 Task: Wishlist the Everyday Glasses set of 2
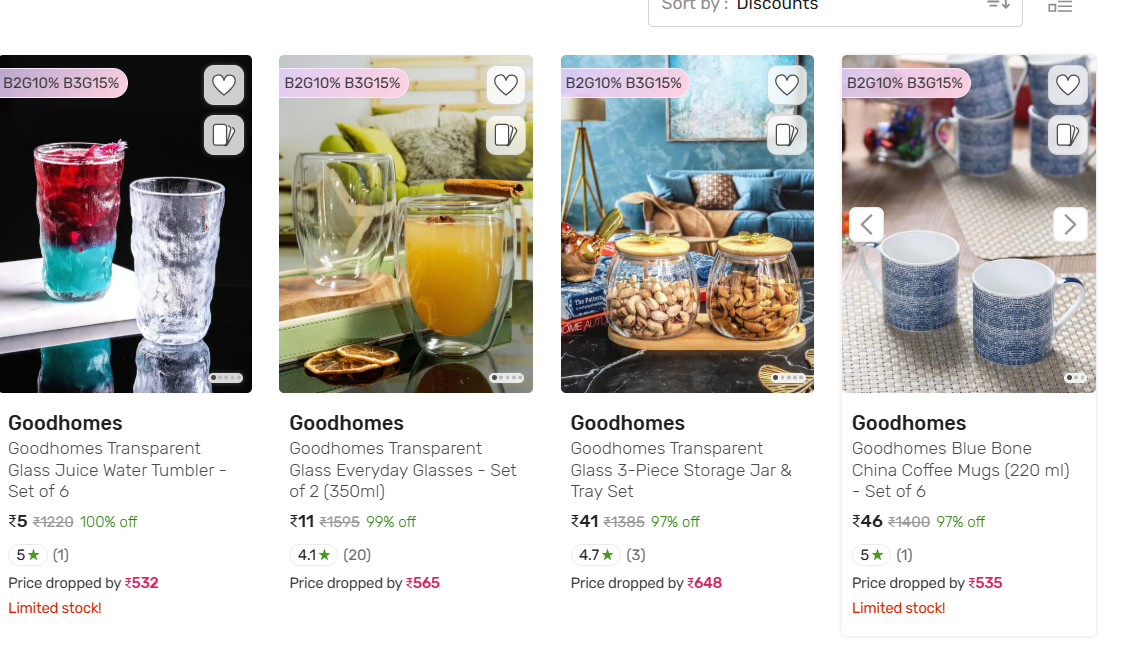pyautogui.click(x=506, y=85)
